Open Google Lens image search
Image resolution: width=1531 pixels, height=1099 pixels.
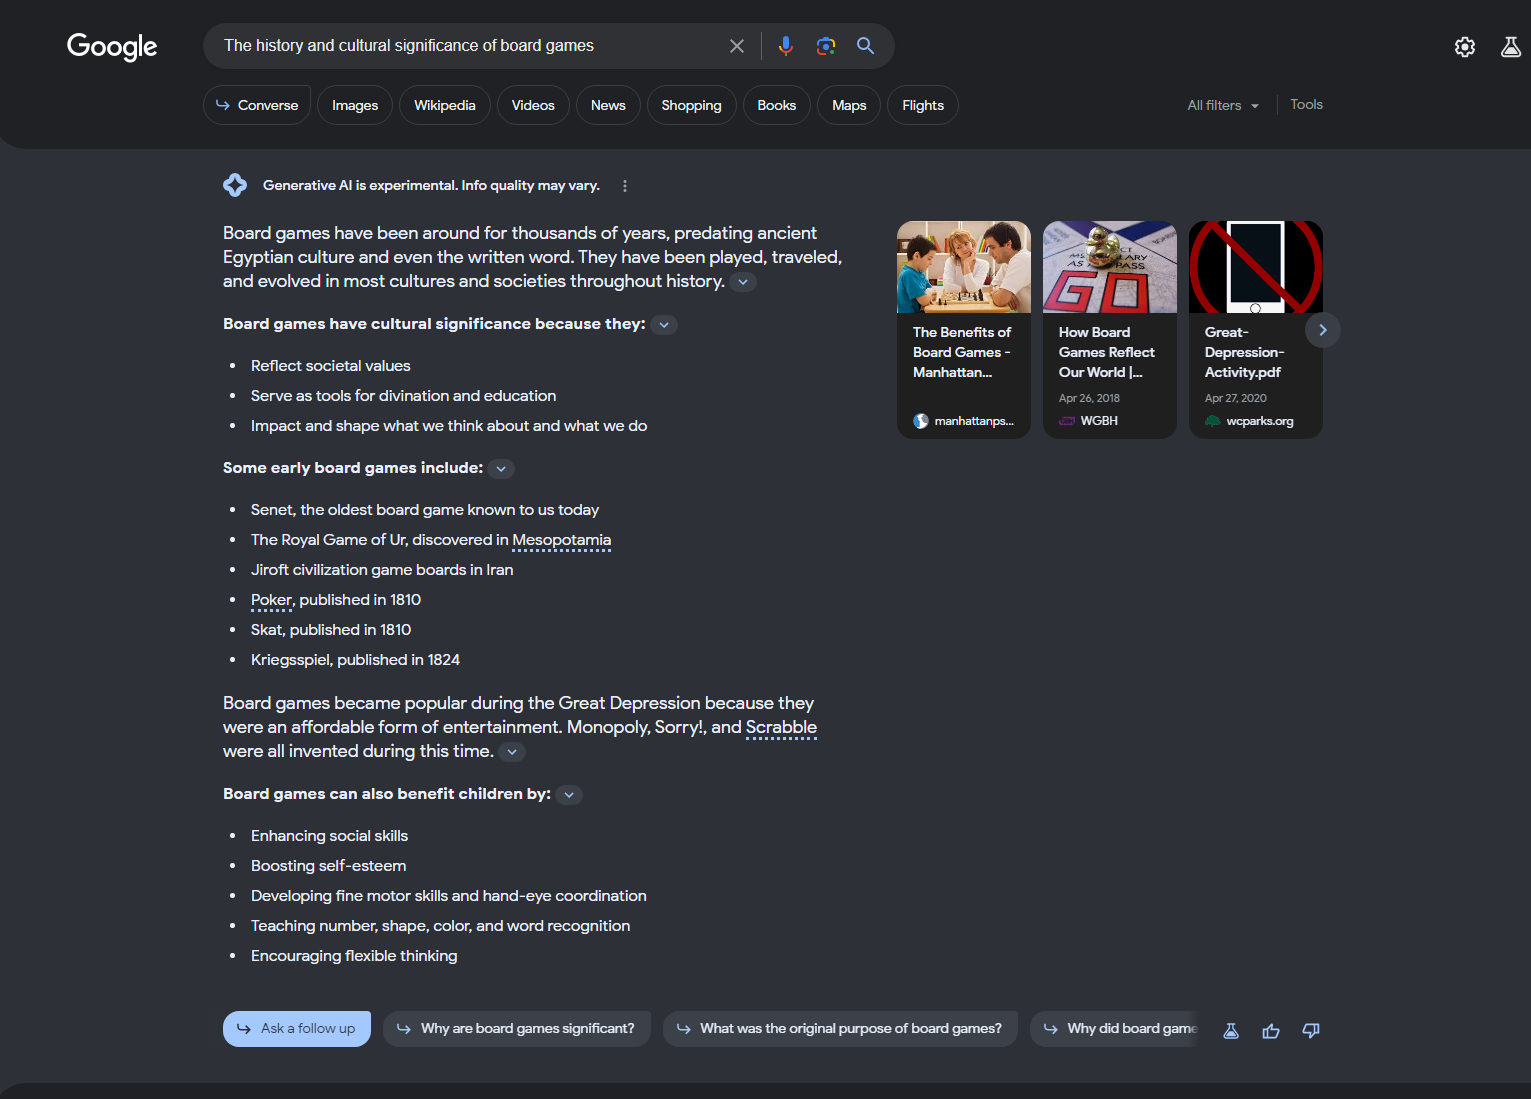826,46
